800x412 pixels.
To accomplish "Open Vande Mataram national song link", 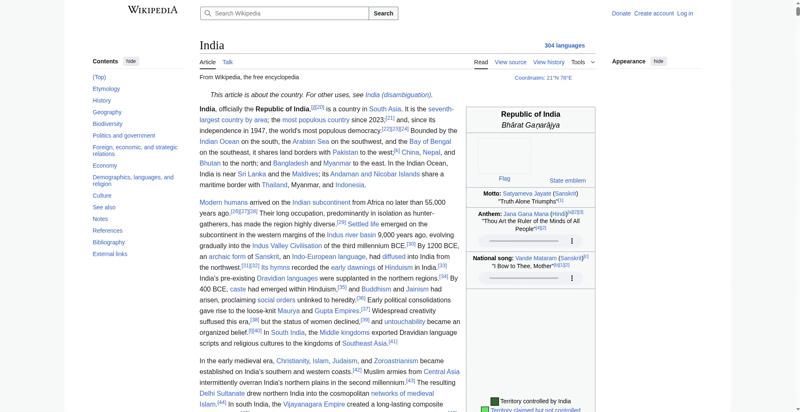I will (x=536, y=259).
